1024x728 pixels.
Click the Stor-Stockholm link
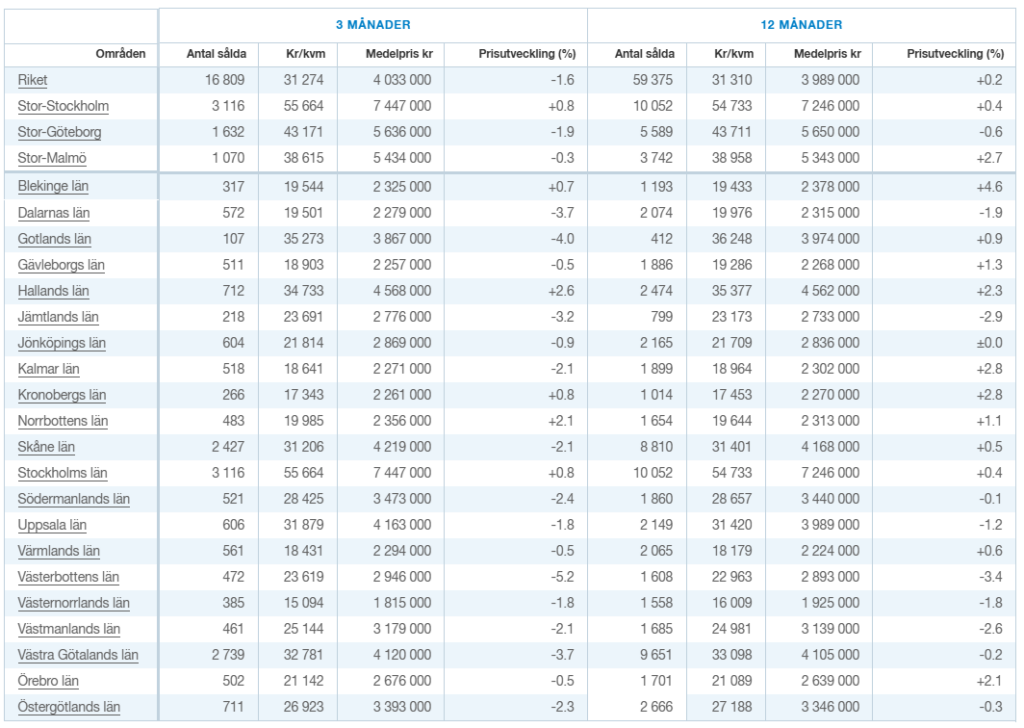click(x=63, y=106)
